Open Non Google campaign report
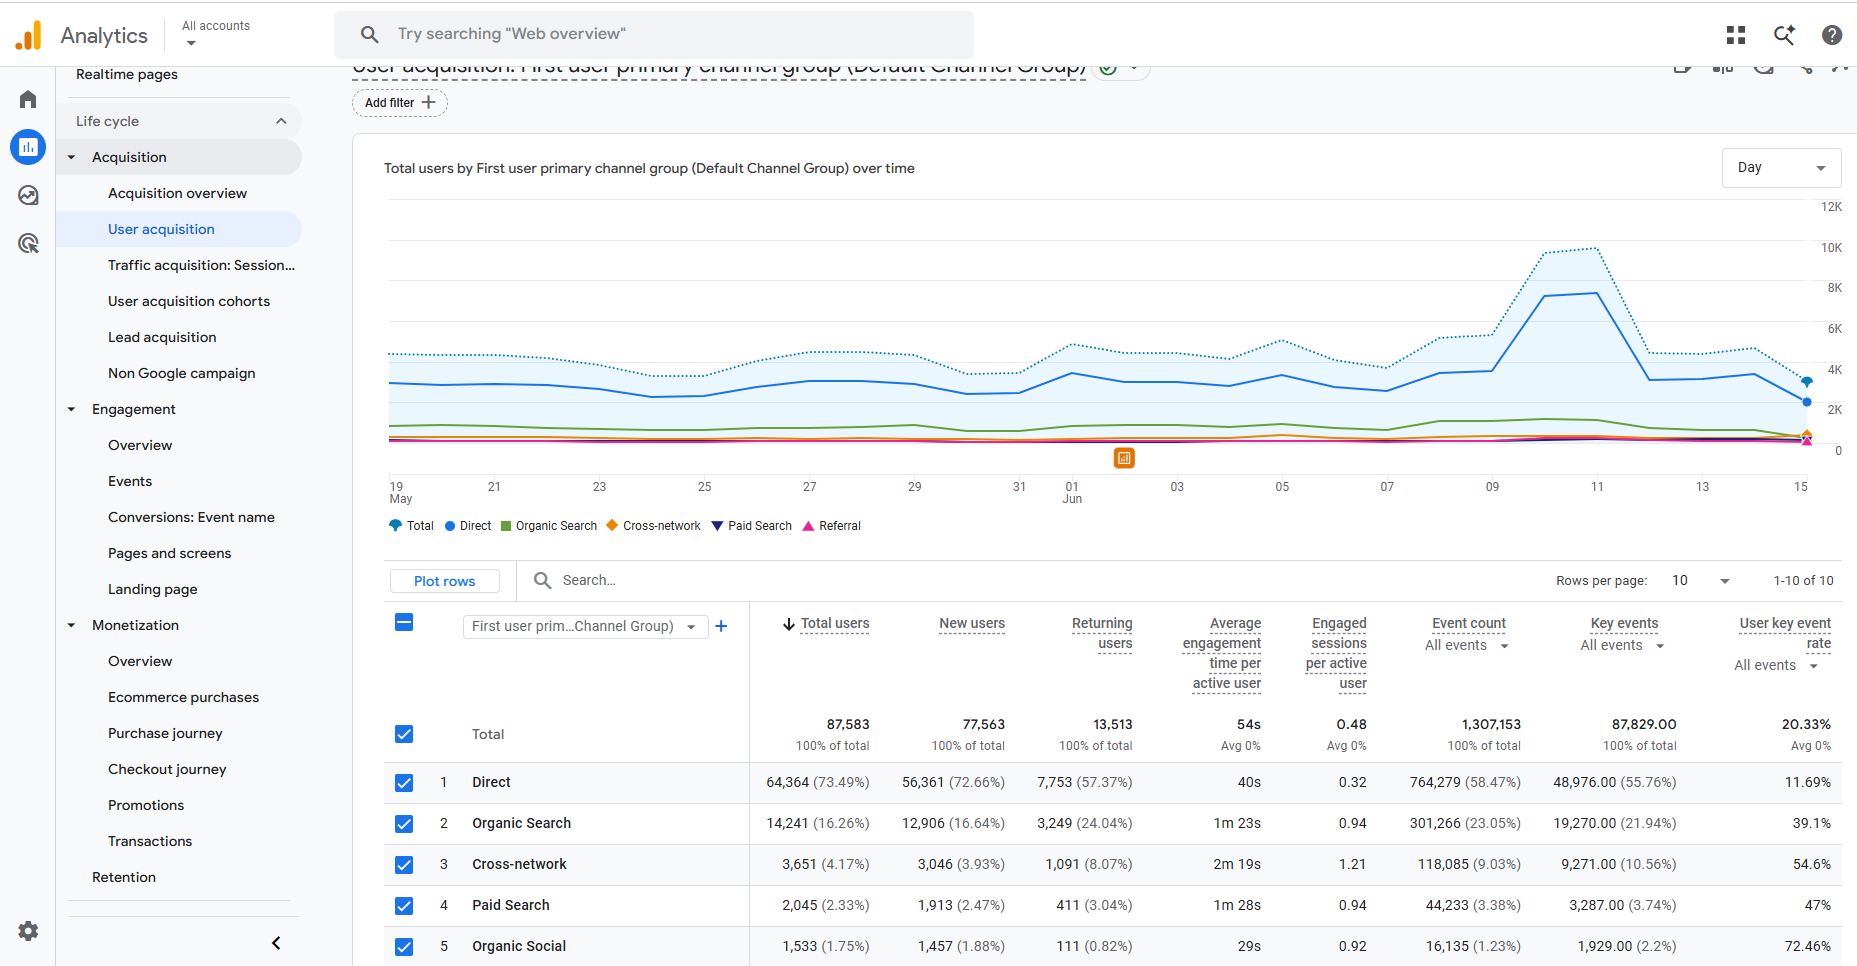The width and height of the screenshot is (1857, 966). 181,373
